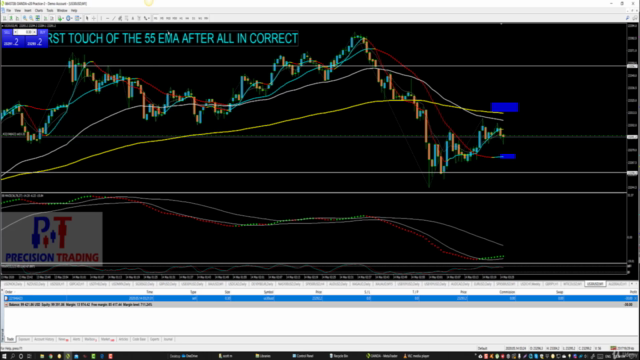Open the Mailbox terminal tab
Viewport: 640px width, 360px height.
pyautogui.click(x=91, y=339)
